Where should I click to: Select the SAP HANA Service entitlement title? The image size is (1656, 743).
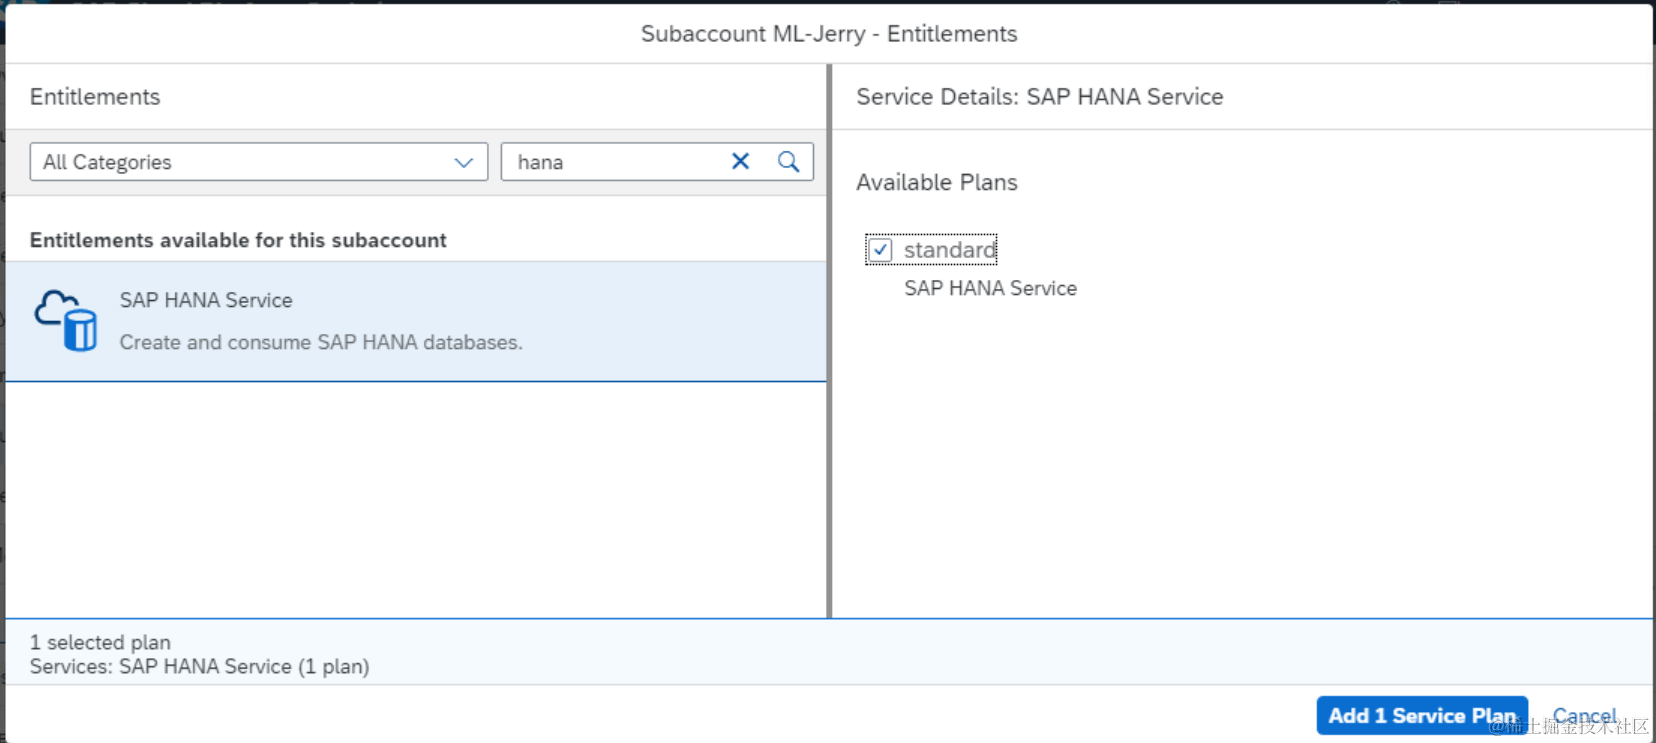point(206,300)
